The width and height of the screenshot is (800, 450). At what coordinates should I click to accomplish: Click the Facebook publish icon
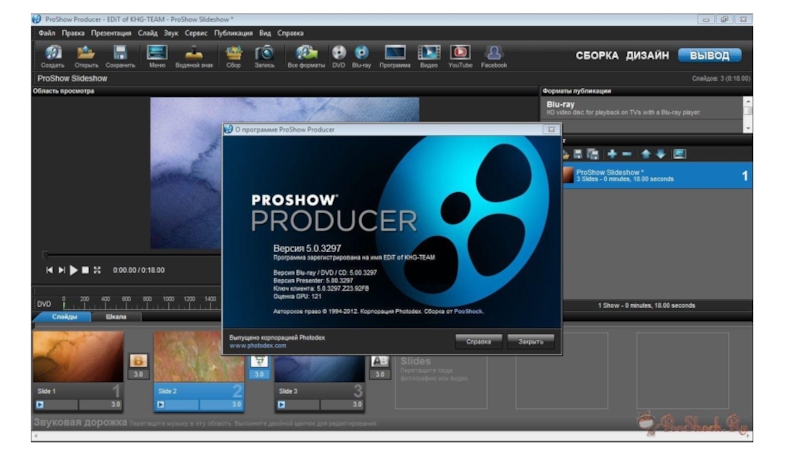(494, 54)
